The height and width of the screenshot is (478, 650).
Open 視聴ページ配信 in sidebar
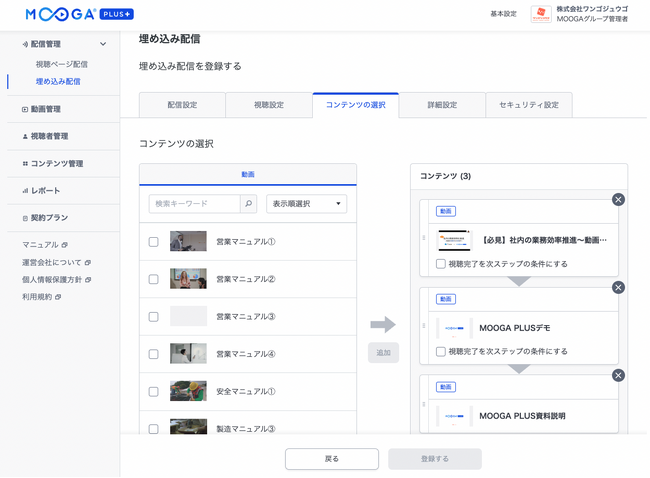[62, 64]
